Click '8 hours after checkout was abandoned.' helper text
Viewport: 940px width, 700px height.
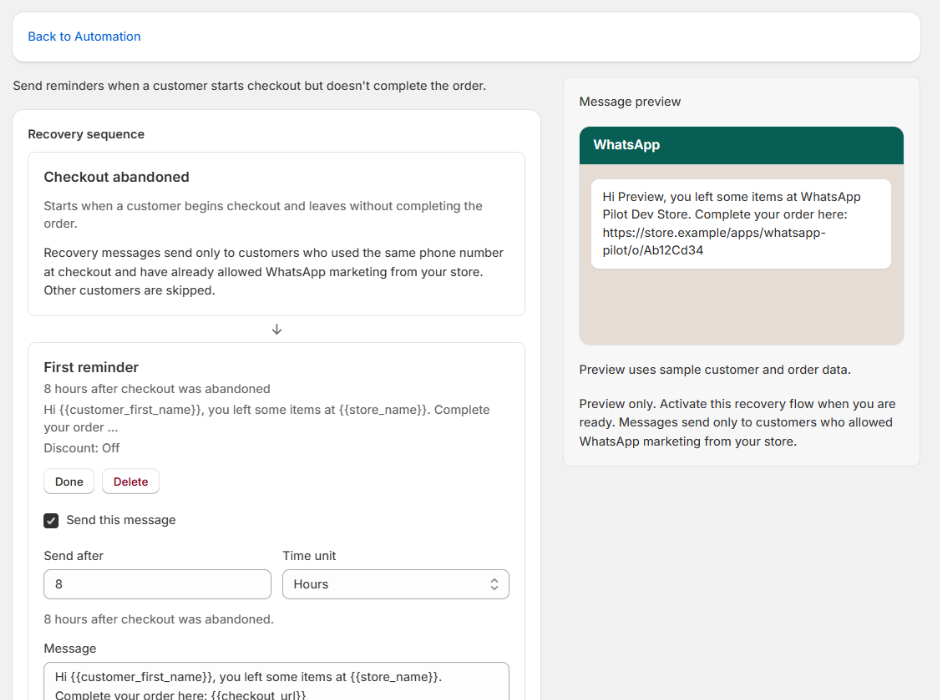click(x=158, y=619)
